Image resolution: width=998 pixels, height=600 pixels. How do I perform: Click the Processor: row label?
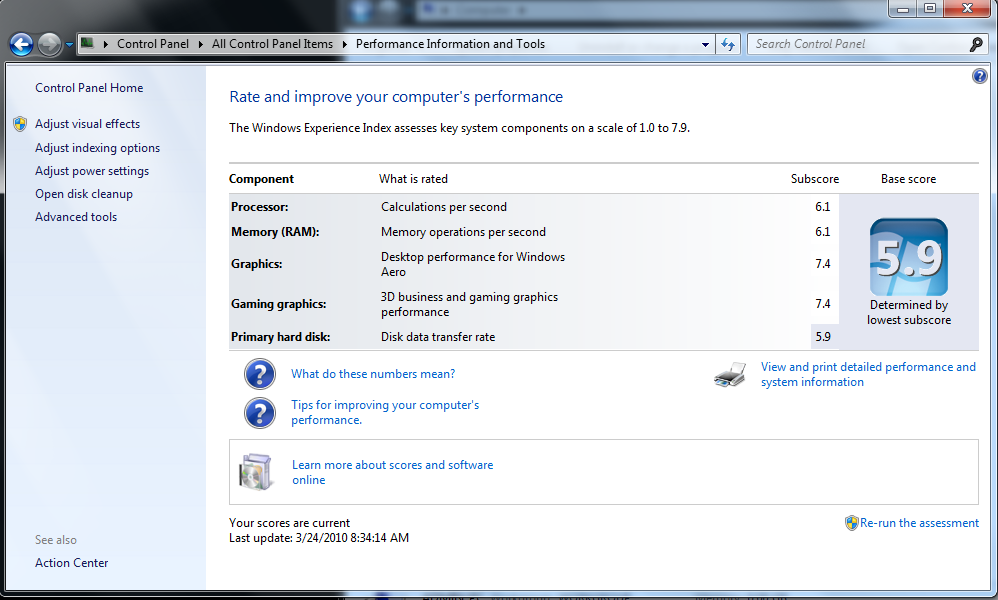tap(260, 207)
